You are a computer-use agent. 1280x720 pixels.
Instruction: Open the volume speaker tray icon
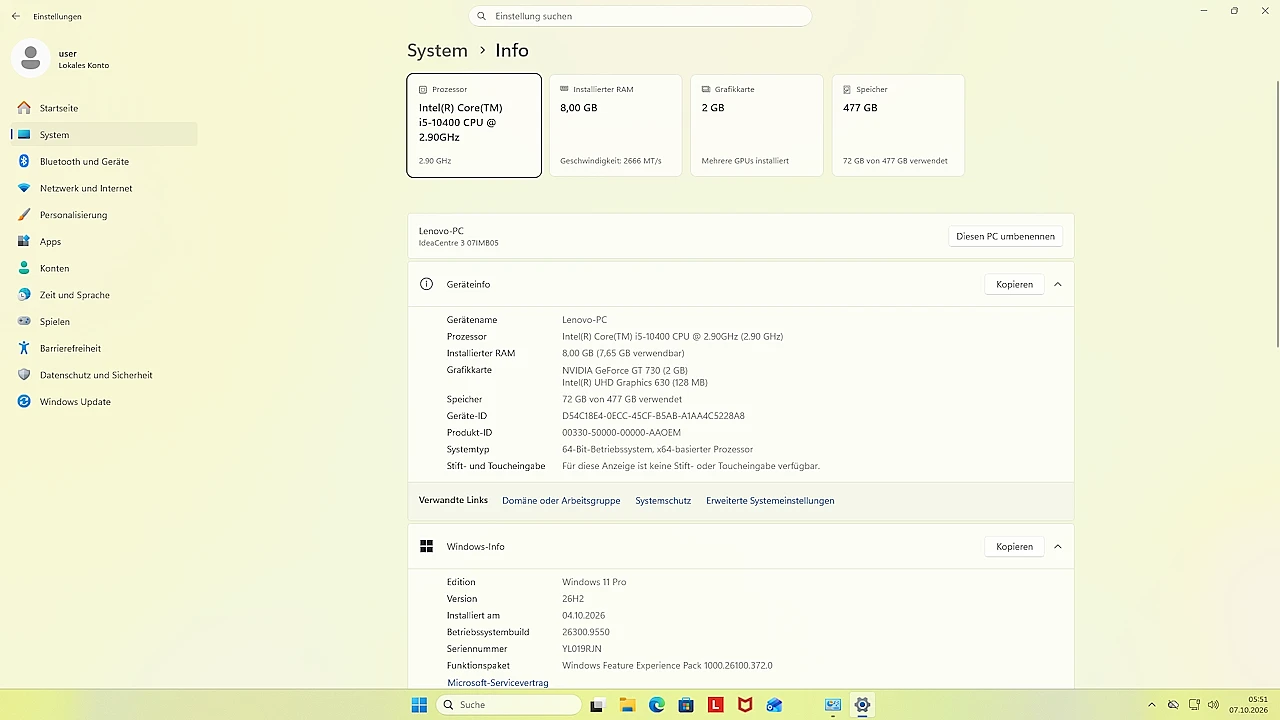point(1214,705)
